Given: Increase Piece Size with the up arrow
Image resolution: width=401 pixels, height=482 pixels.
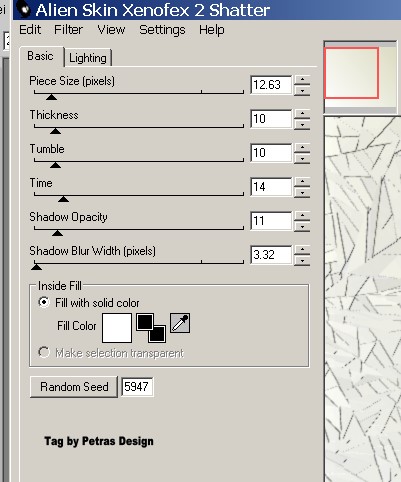Looking at the screenshot, I should pyautogui.click(x=302, y=79).
